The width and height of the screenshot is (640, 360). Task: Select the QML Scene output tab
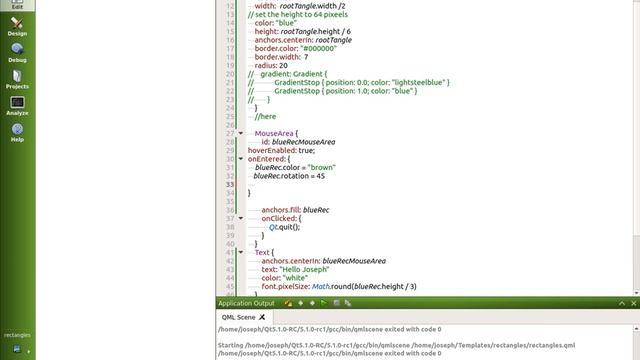click(x=238, y=317)
